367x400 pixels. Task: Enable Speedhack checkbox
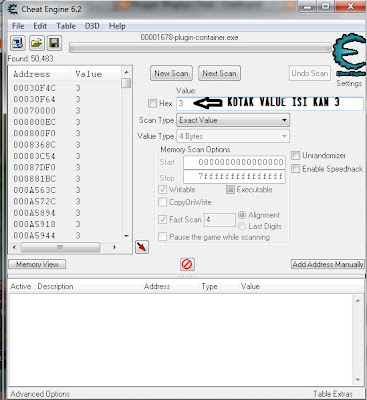point(296,169)
